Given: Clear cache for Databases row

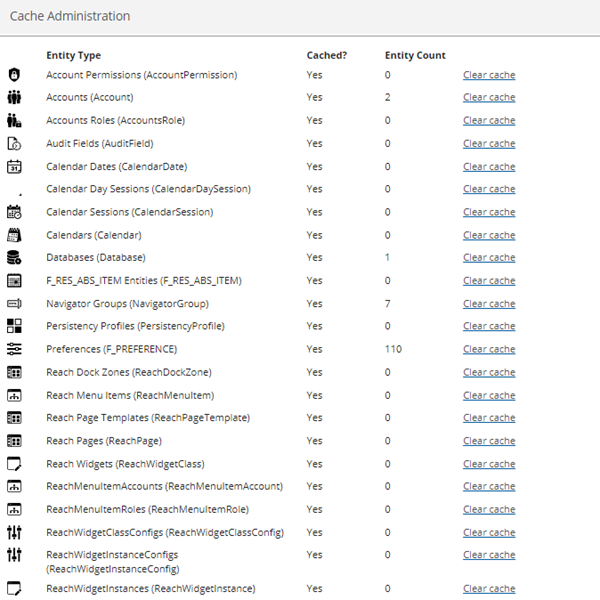Looking at the screenshot, I should tap(489, 258).
